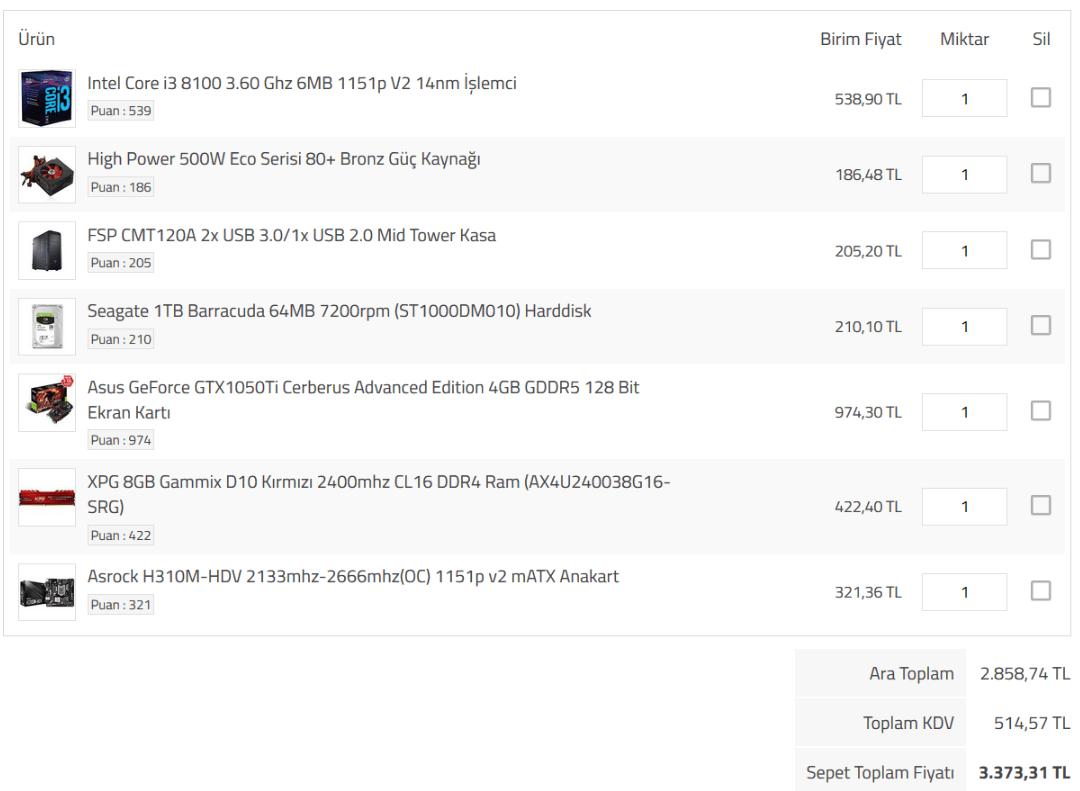
Task: Click the High Power 500W Eco title link
Action: 283,160
